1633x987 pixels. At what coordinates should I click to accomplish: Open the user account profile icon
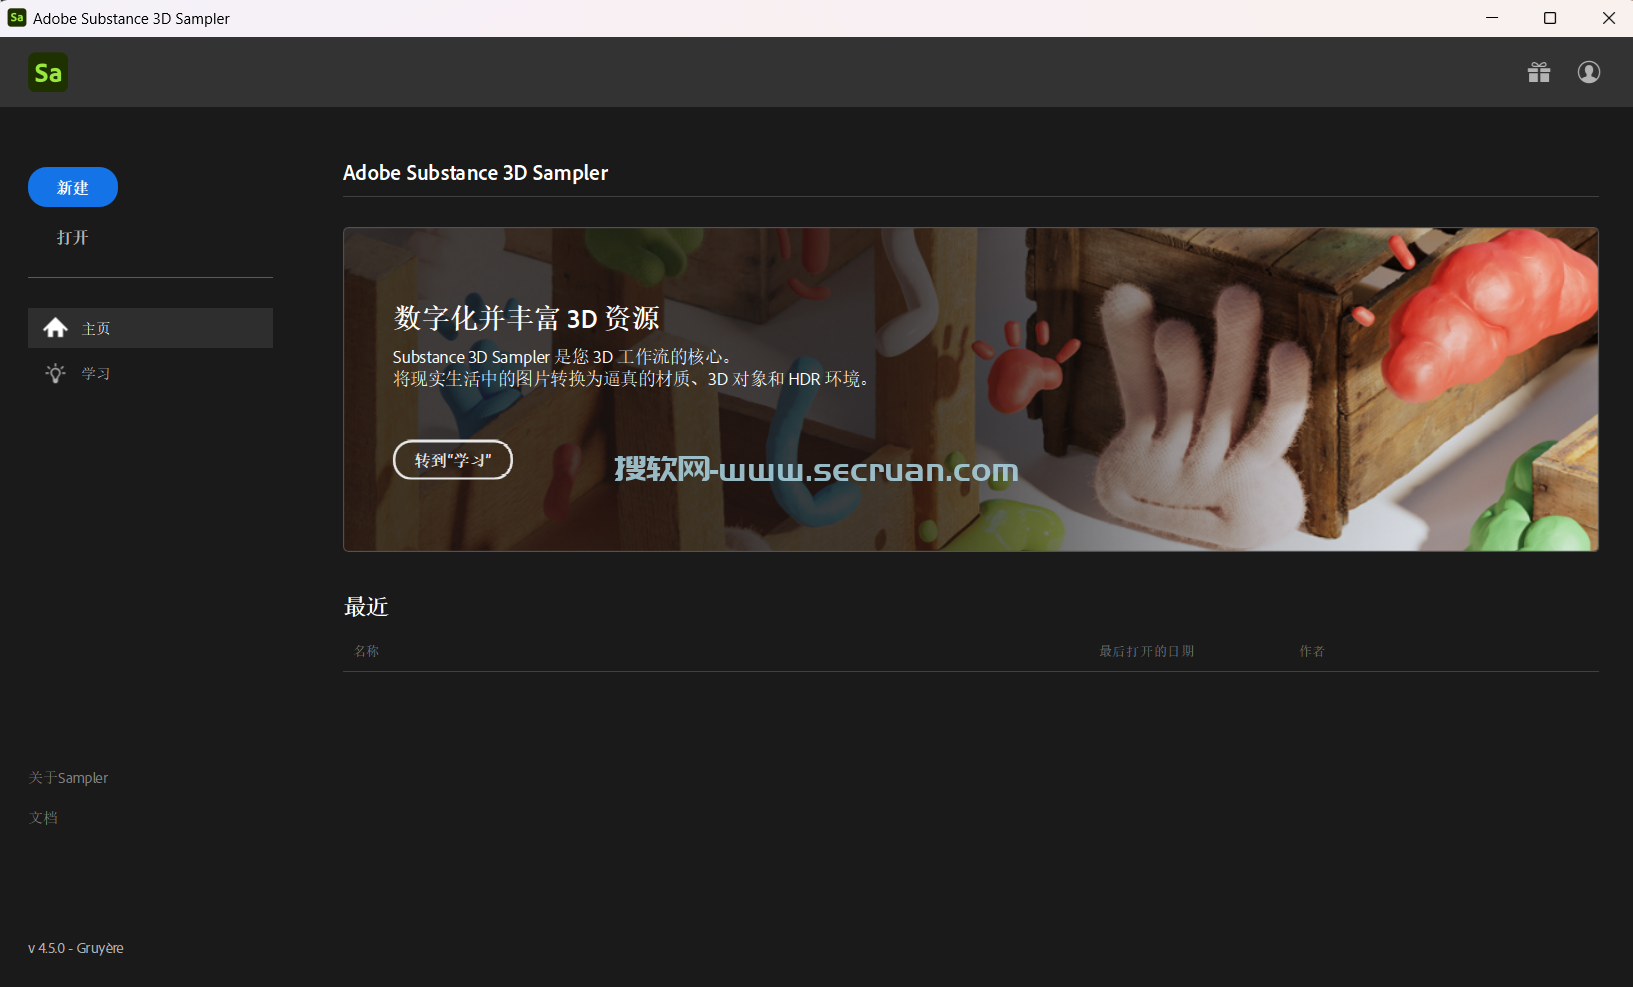click(x=1589, y=72)
